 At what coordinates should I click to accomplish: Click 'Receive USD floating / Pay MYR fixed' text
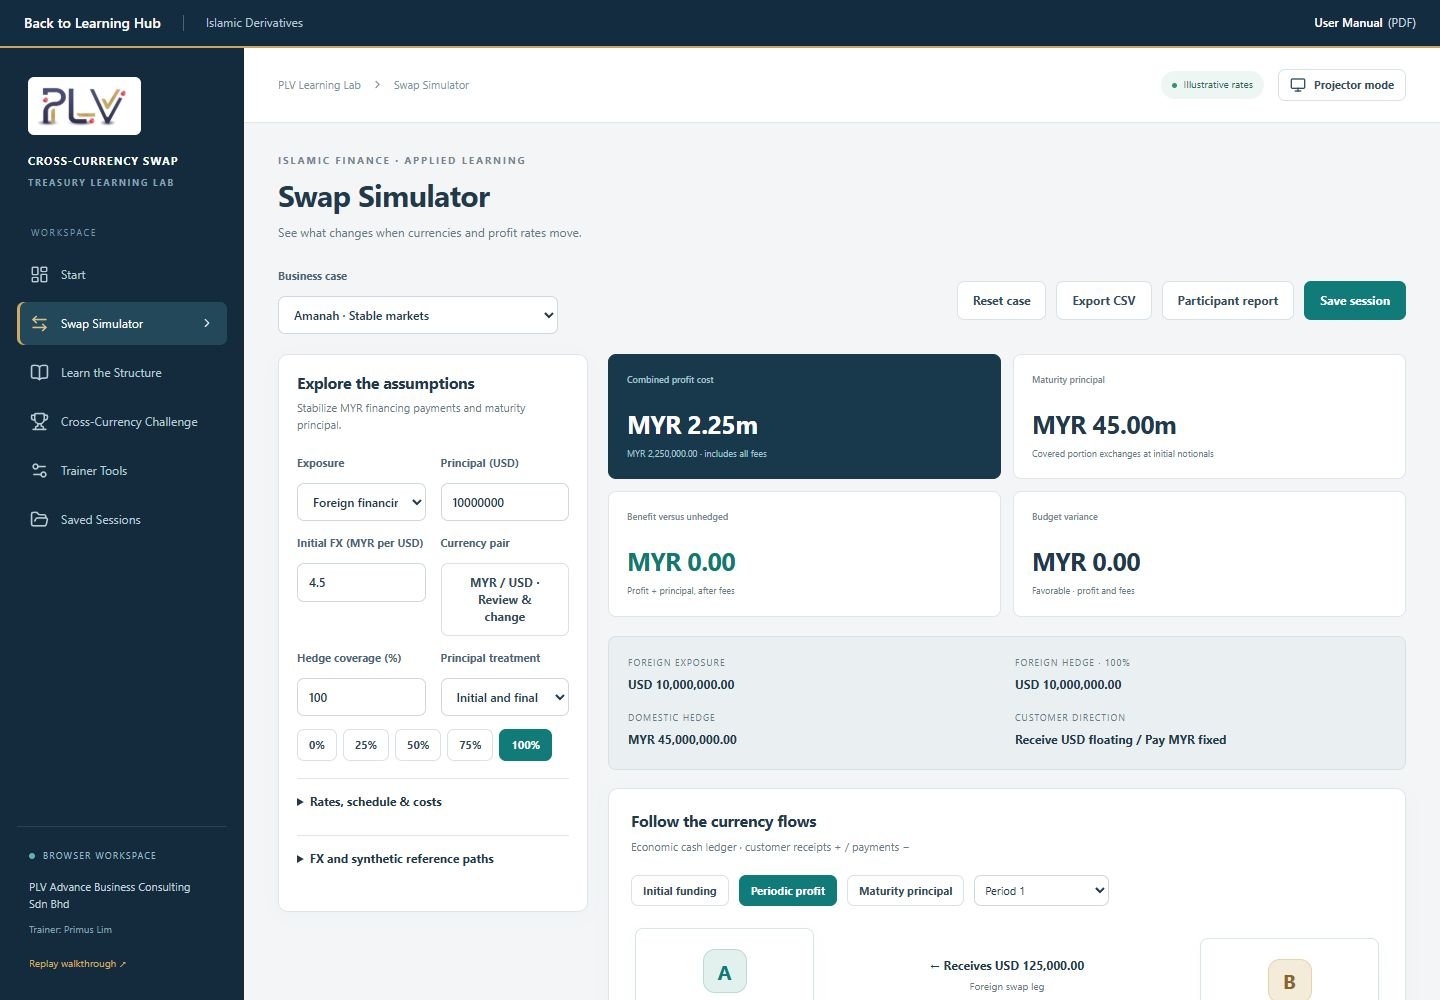click(1120, 740)
